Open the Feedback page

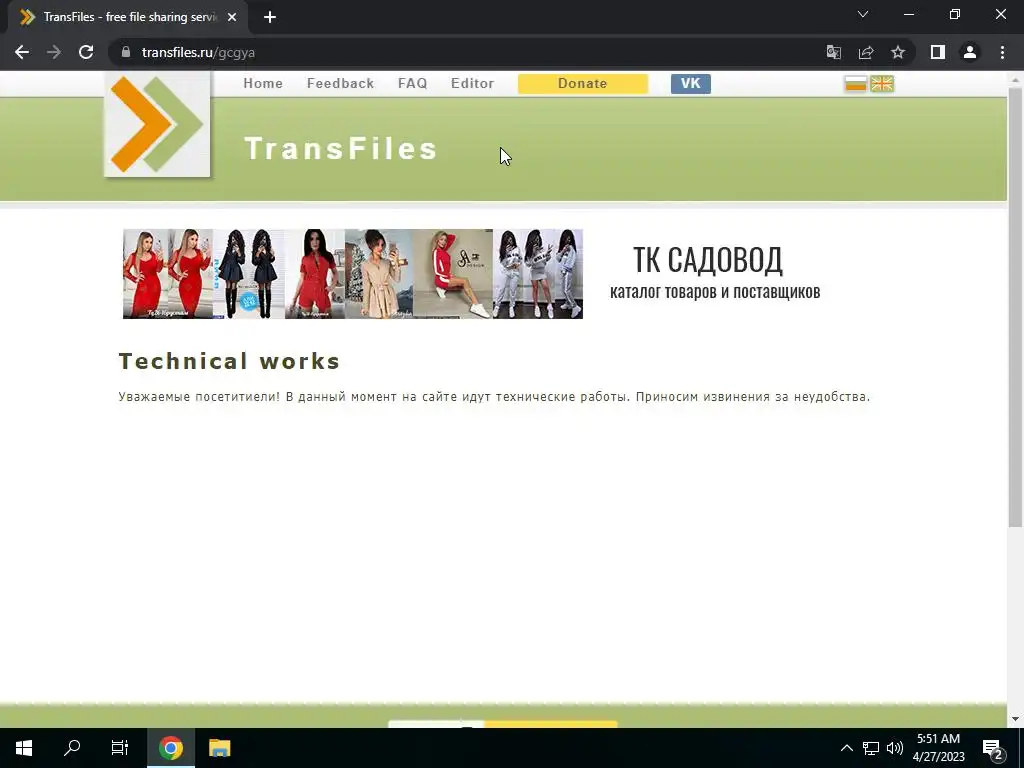click(x=340, y=84)
